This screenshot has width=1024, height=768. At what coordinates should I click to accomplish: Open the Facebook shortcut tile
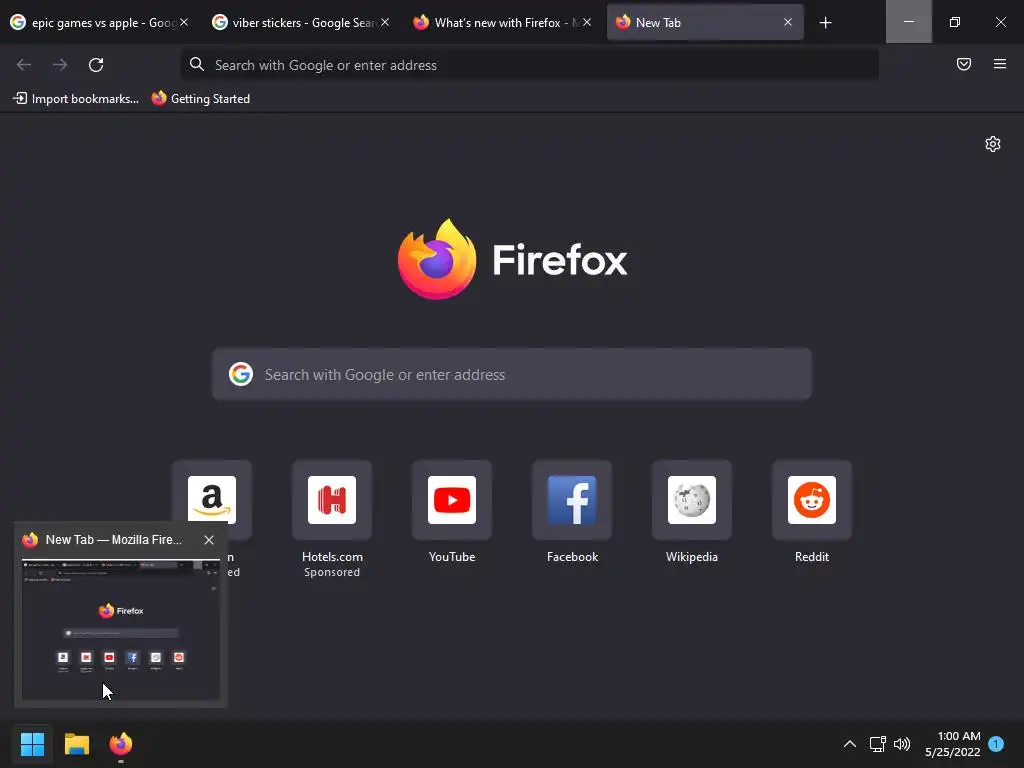pos(572,500)
